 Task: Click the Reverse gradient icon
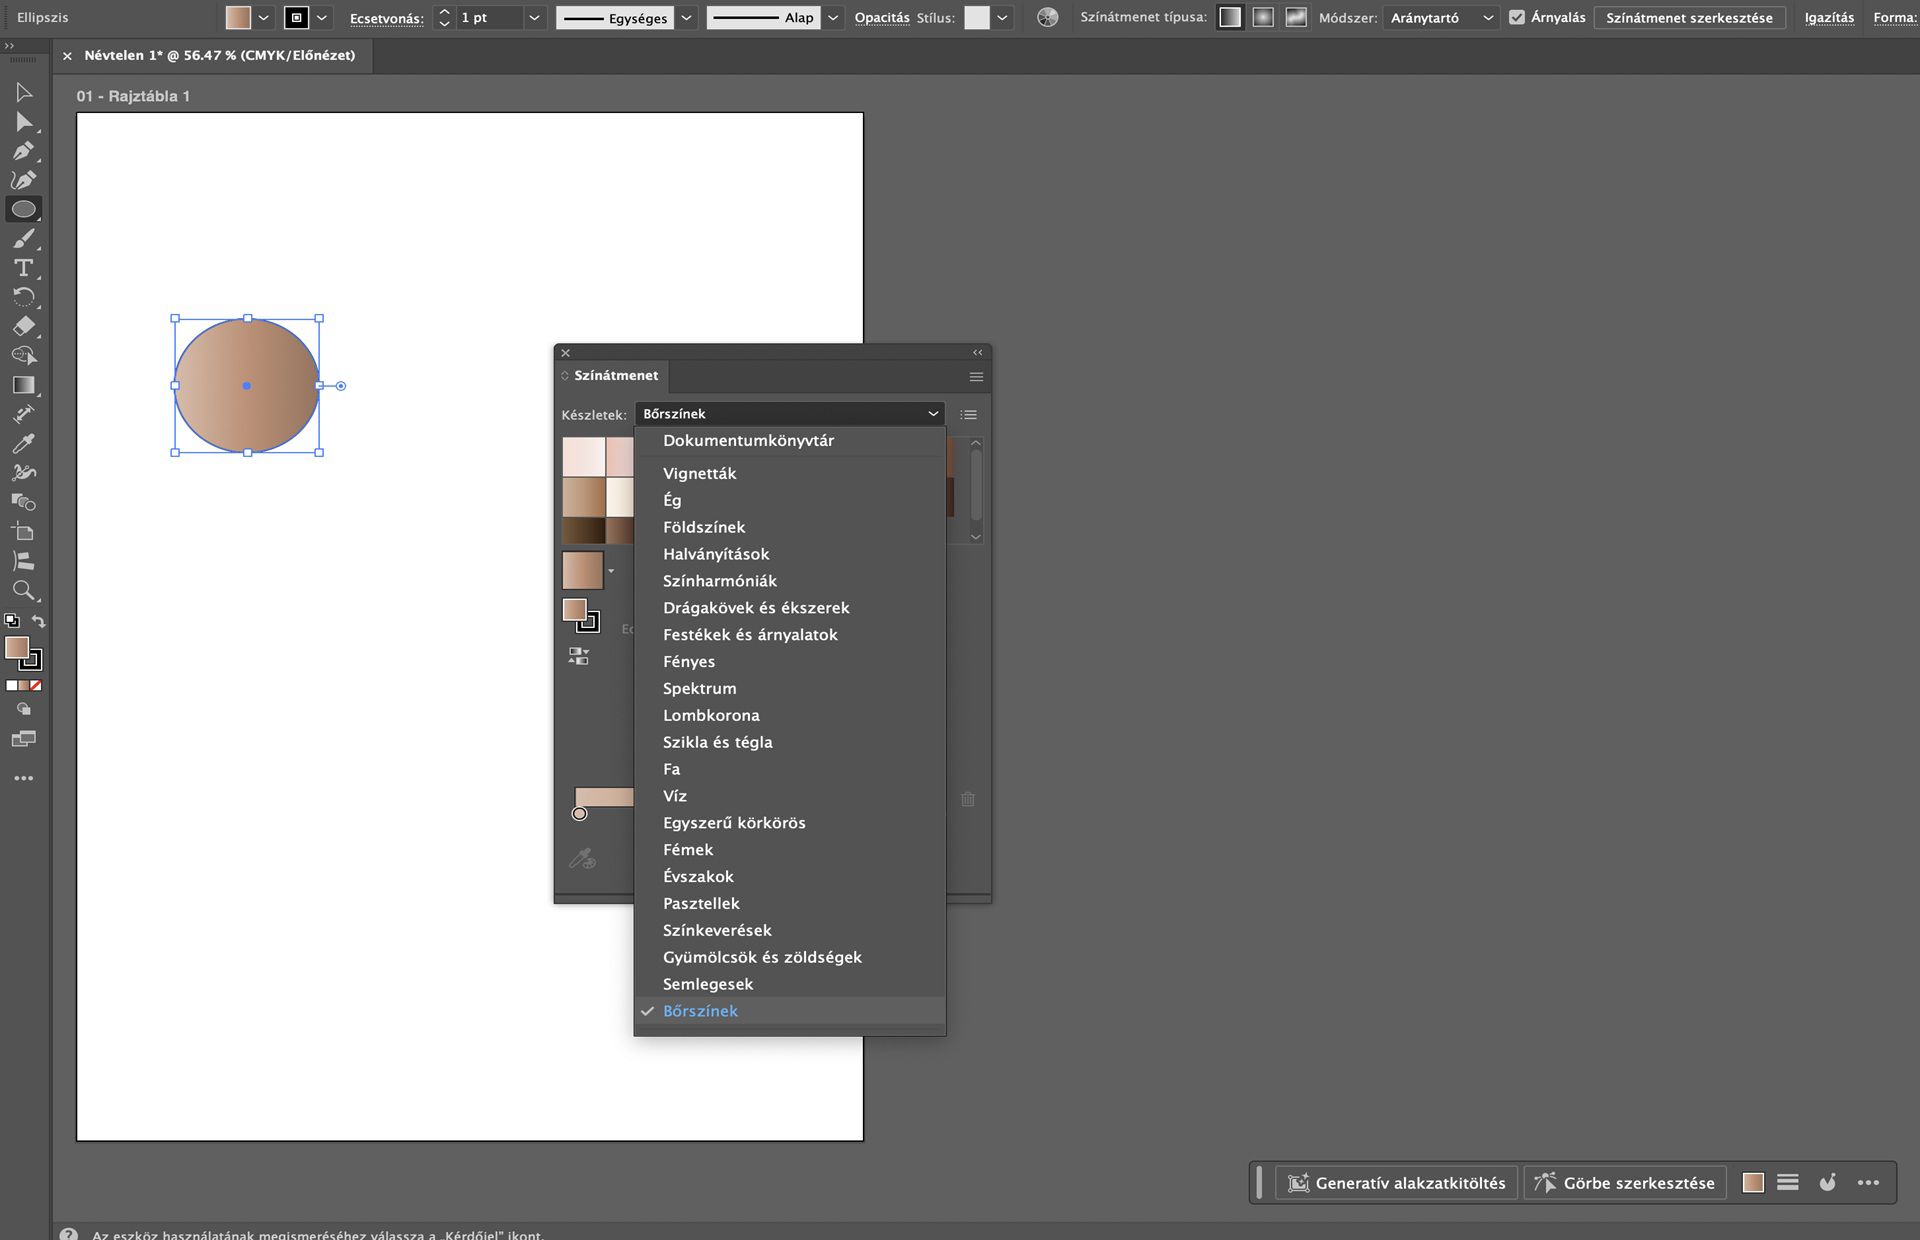pyautogui.click(x=579, y=656)
